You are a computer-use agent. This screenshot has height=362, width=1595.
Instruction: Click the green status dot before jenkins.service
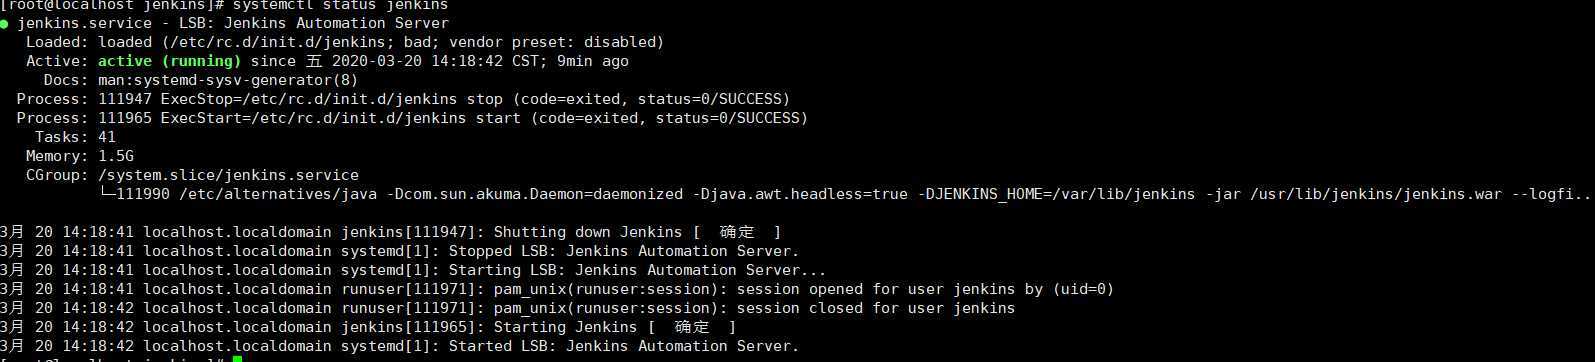coord(5,23)
